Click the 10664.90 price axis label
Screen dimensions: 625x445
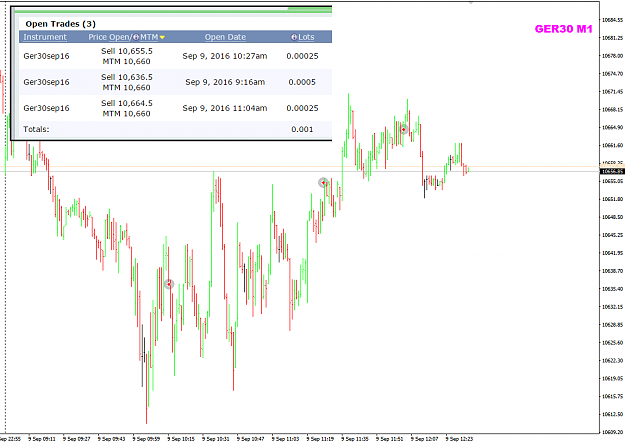[613, 128]
